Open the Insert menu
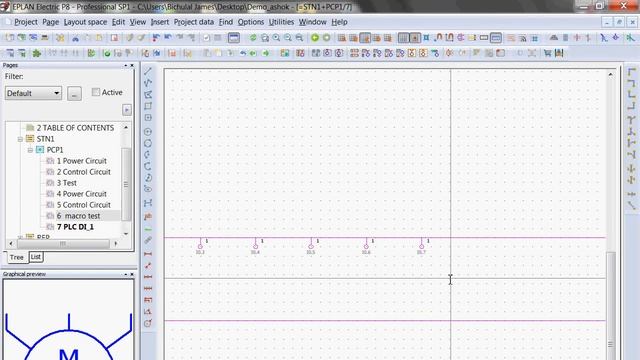This screenshot has width=640, height=360. [160, 22]
